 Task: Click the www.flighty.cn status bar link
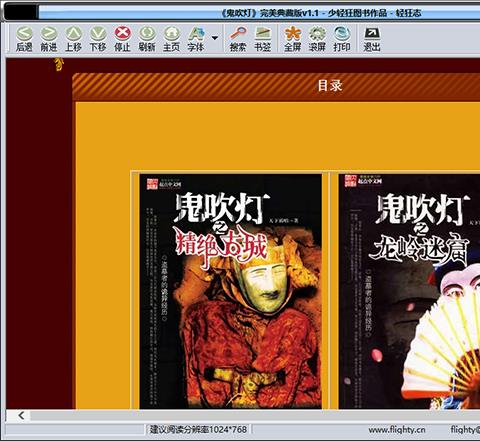click(397, 430)
